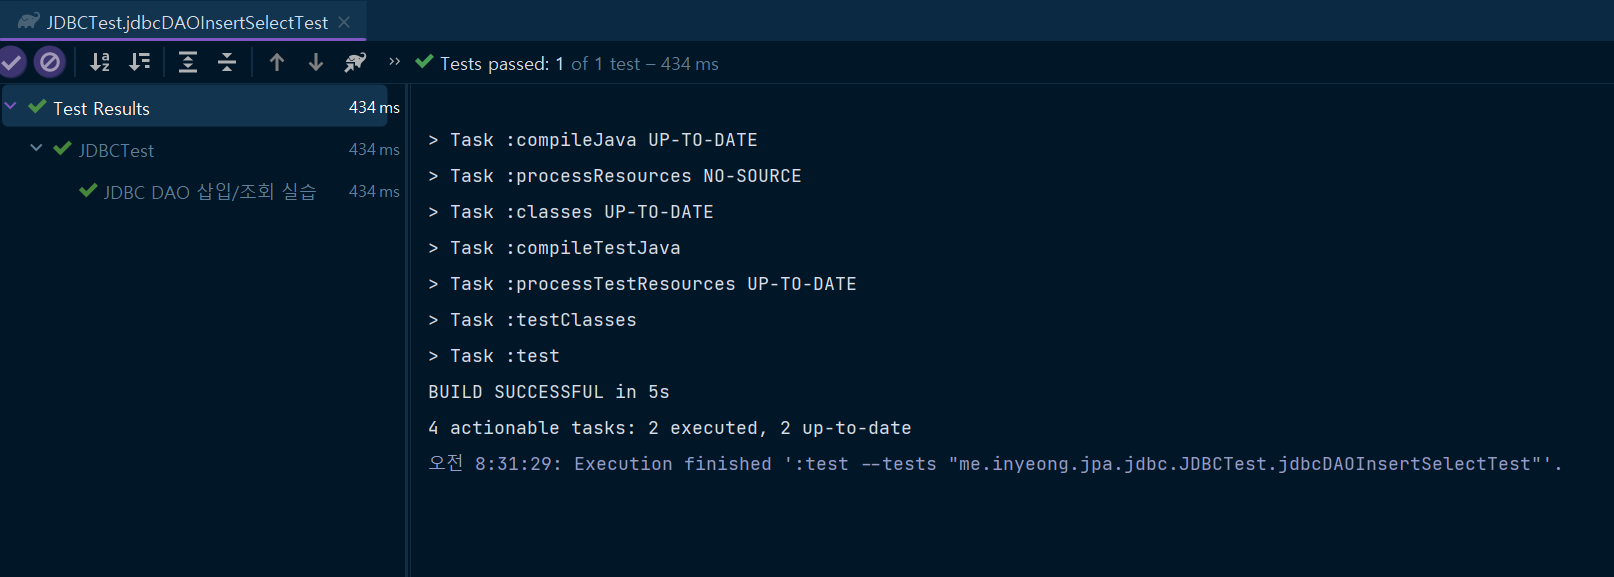Viewport: 1614px width, 577px height.
Task: Click the Tests passed status label
Action: [x=494, y=64]
